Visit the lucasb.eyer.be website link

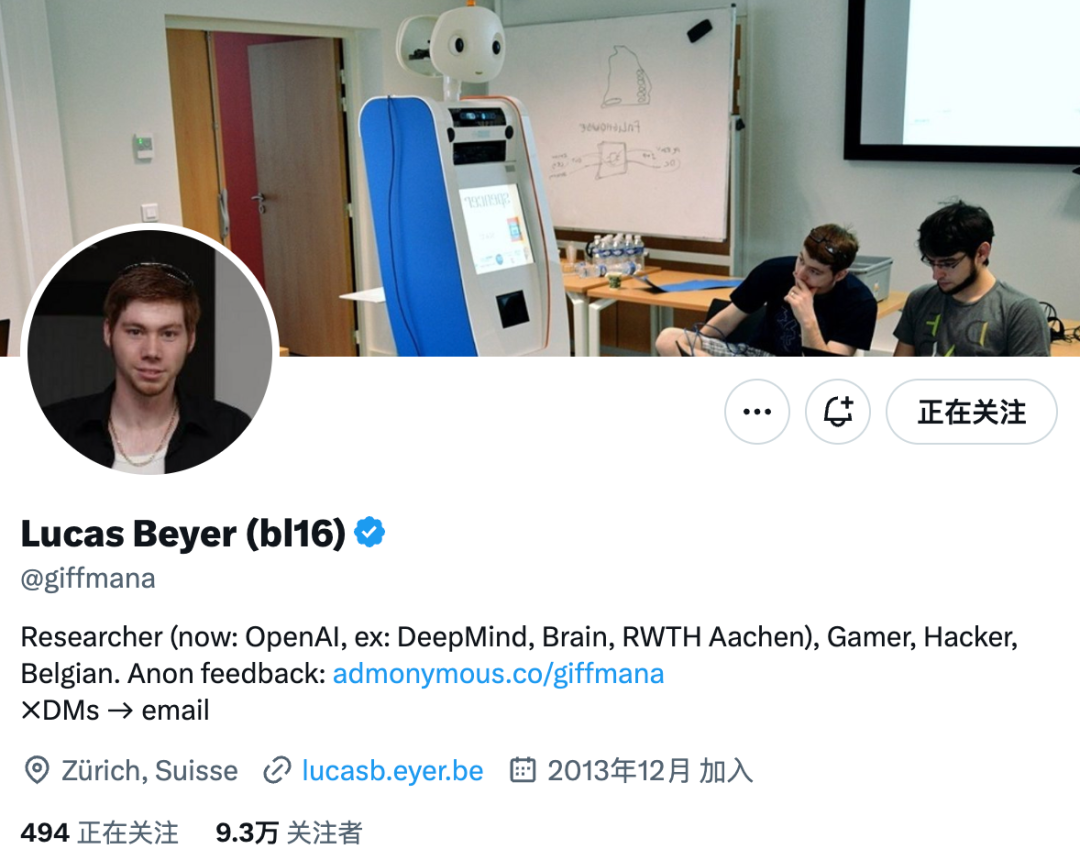[393, 770]
